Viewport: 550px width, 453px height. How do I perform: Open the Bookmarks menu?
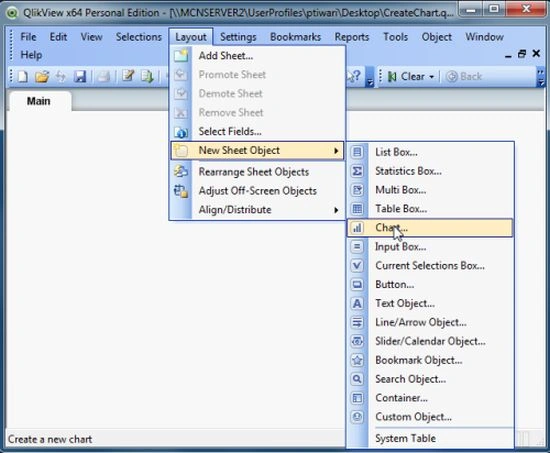[x=295, y=37]
